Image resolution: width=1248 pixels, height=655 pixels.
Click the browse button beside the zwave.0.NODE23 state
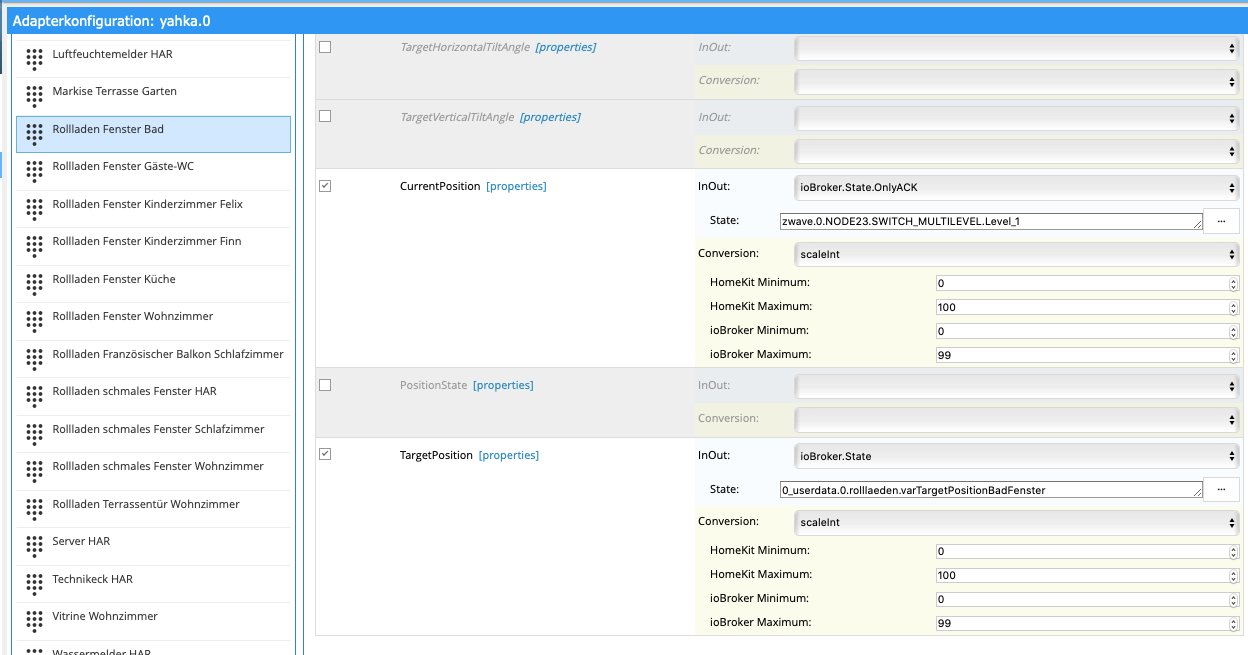click(1221, 221)
